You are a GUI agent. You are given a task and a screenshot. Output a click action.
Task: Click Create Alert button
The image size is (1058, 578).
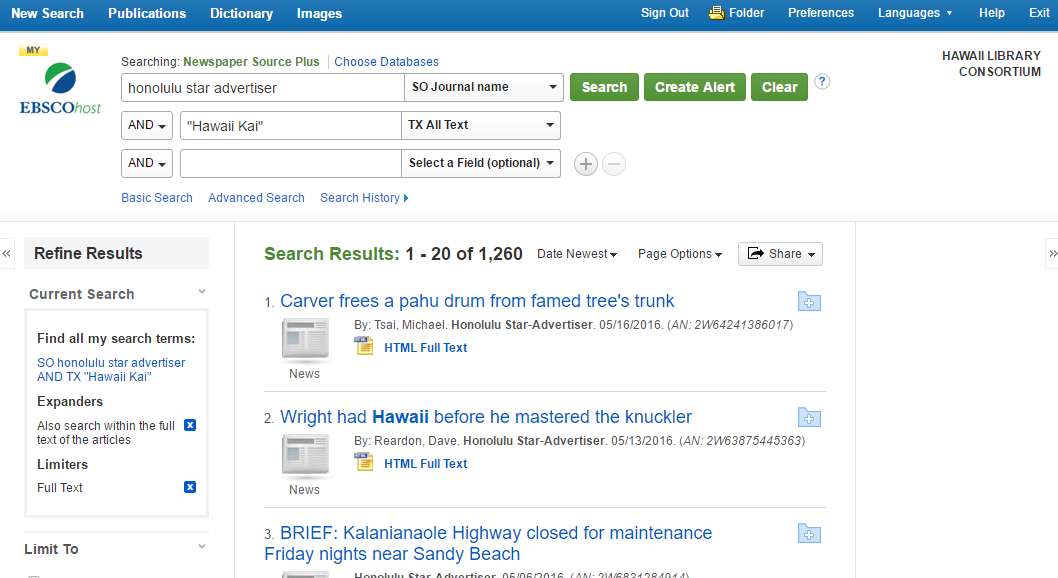[695, 87]
